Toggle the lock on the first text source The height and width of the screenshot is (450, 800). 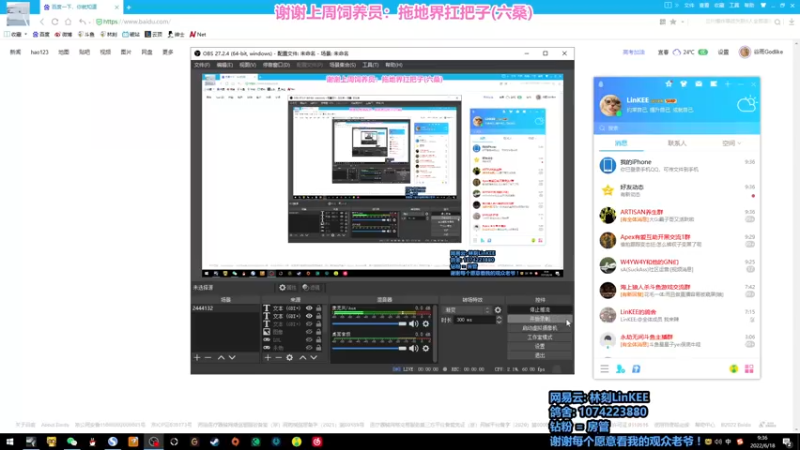pos(318,308)
